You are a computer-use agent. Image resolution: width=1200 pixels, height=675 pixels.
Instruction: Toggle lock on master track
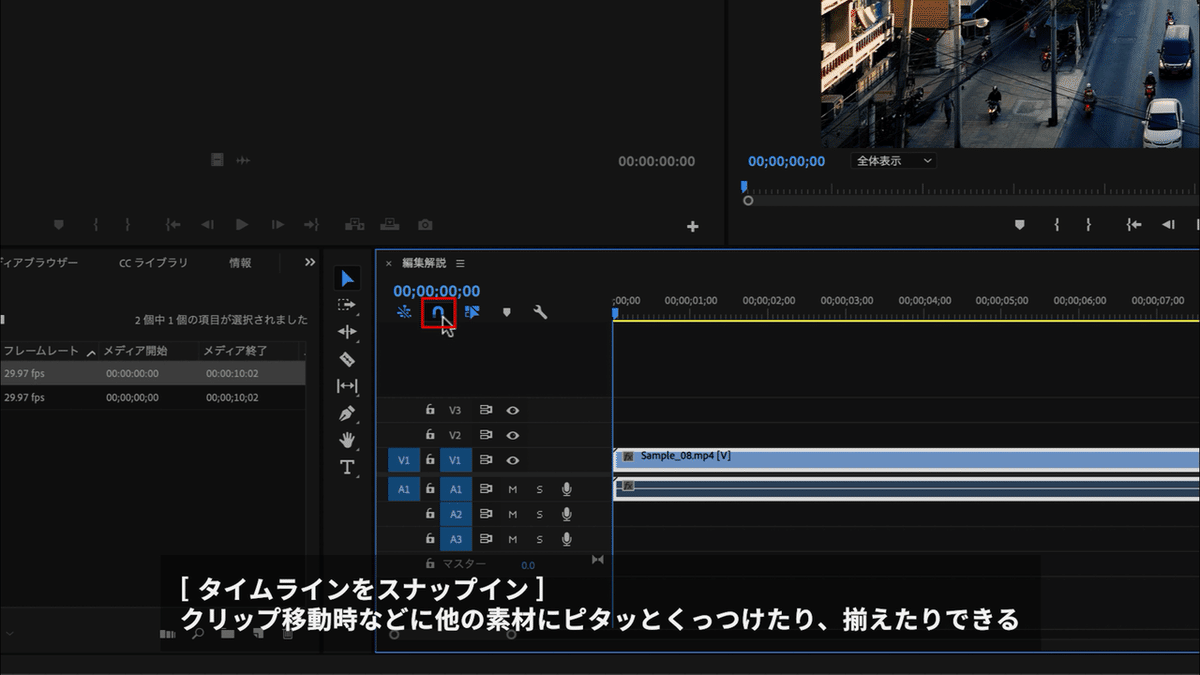pyautogui.click(x=430, y=563)
